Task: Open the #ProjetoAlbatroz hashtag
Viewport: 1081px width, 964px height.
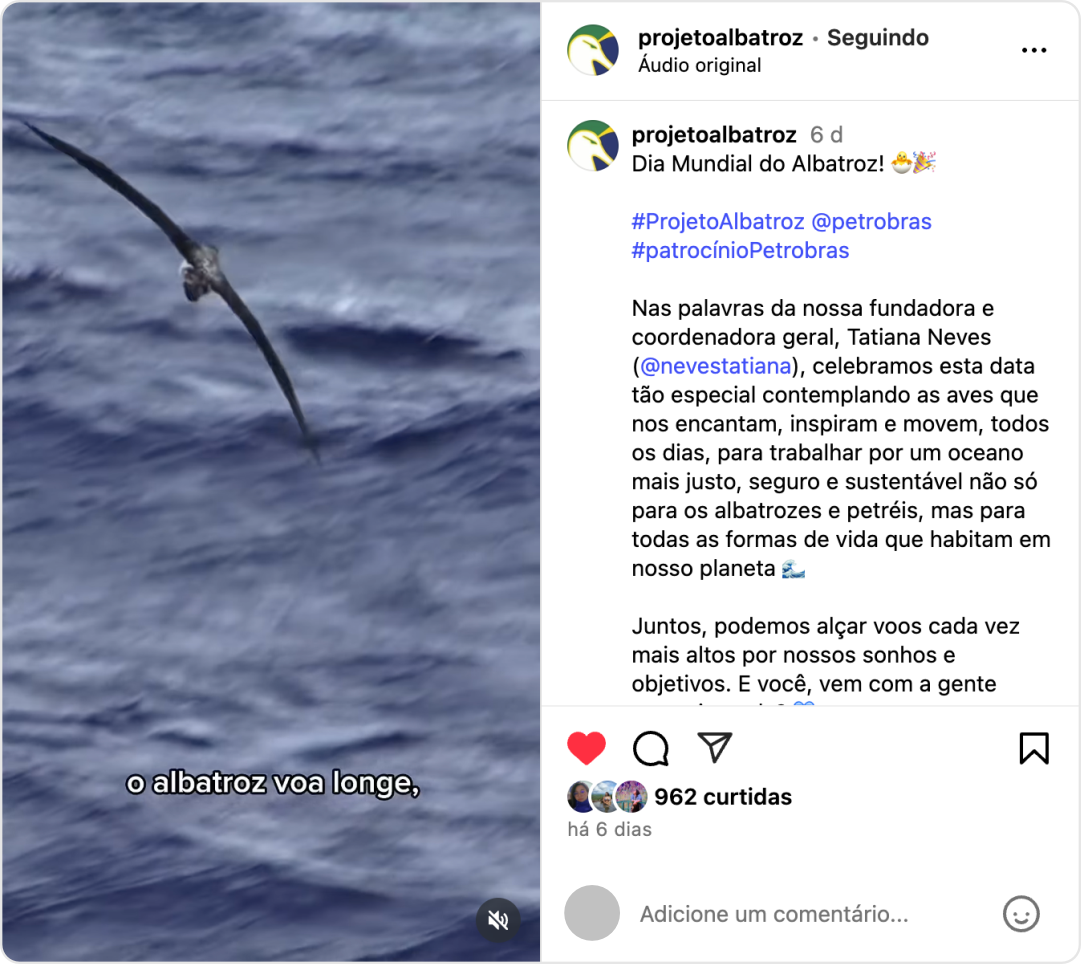Action: tap(718, 221)
